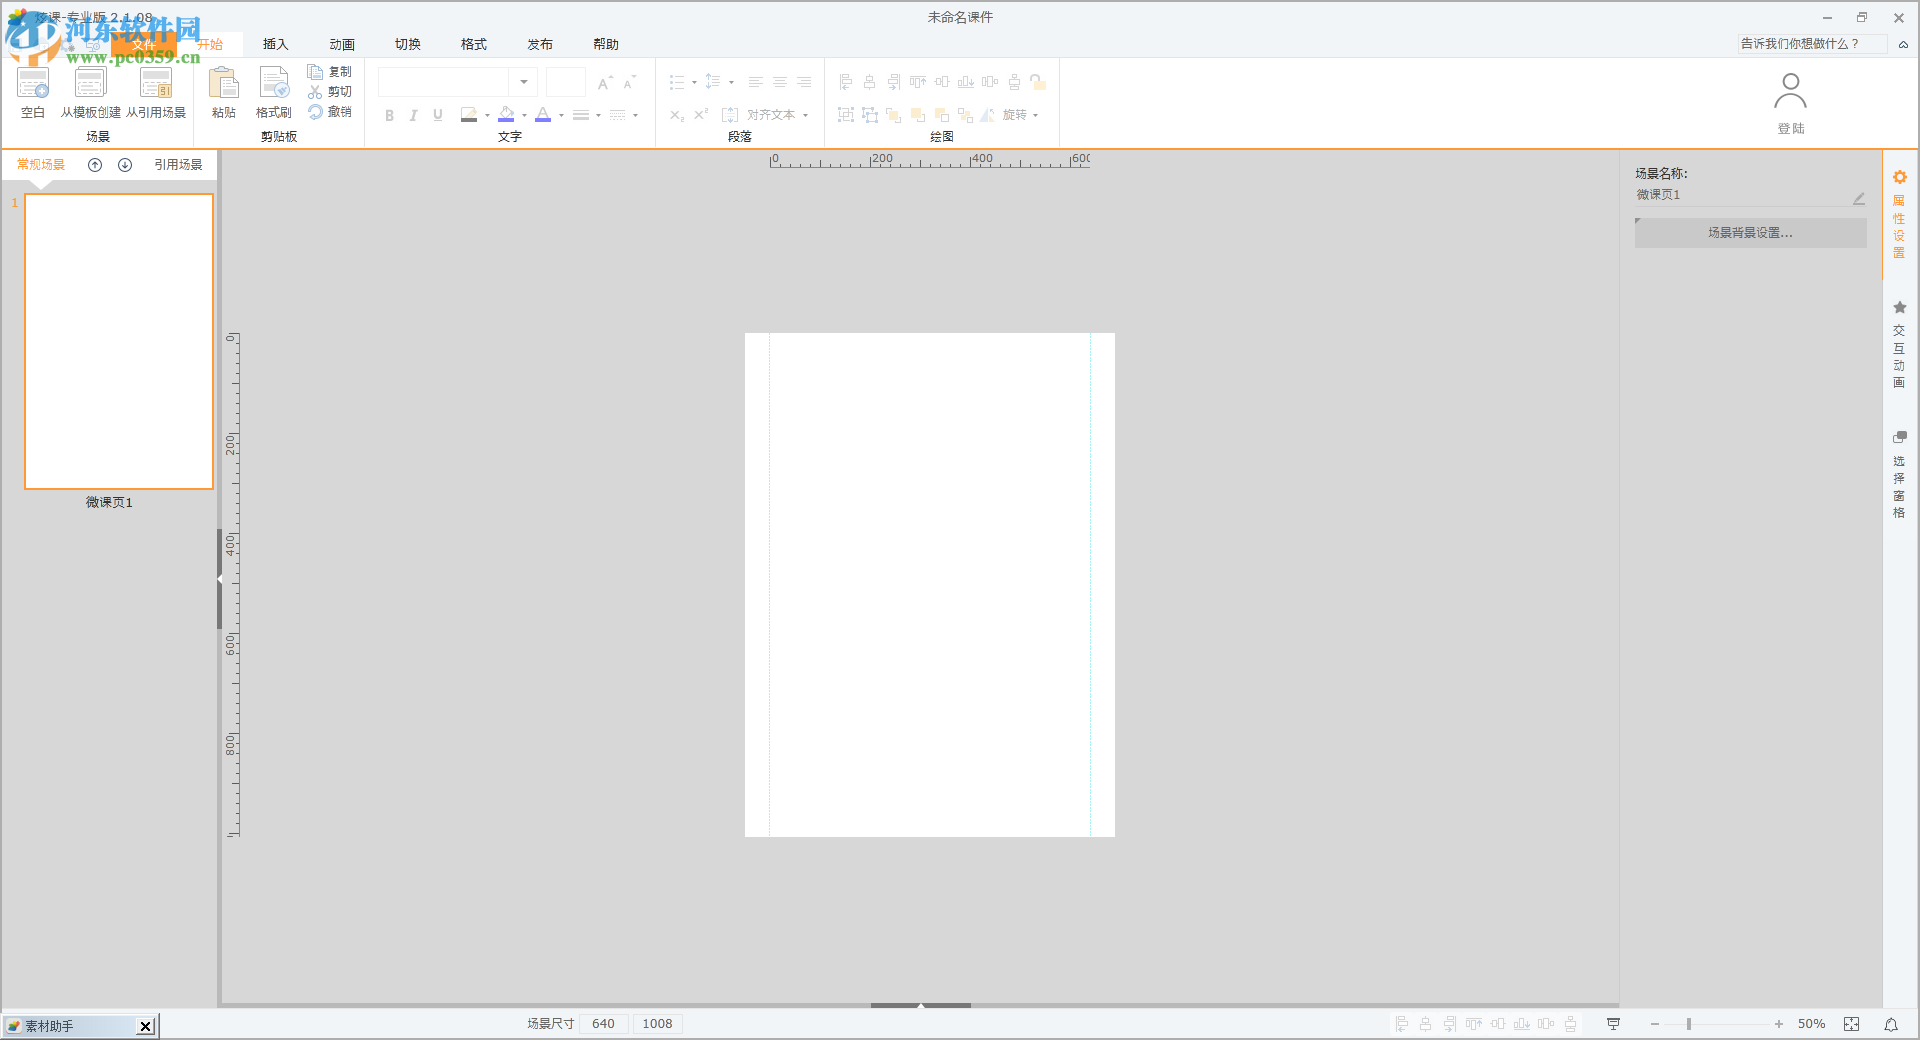Open the 帮助 ribbon tab
This screenshot has width=1920, height=1040.
(x=606, y=44)
